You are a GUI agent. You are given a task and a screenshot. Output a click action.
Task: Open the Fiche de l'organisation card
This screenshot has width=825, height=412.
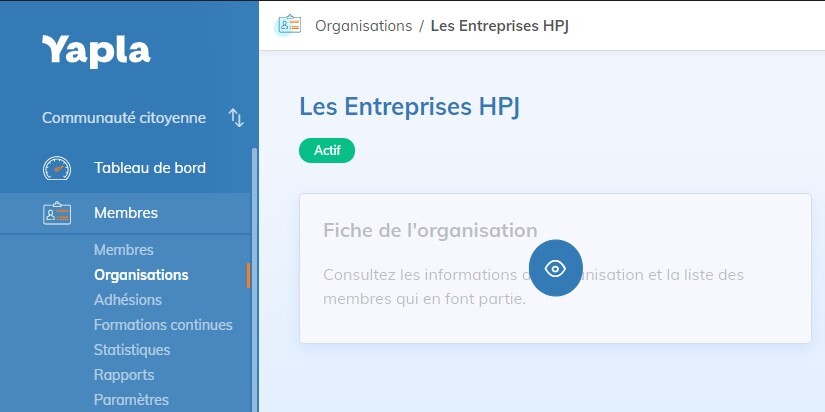[430, 231]
